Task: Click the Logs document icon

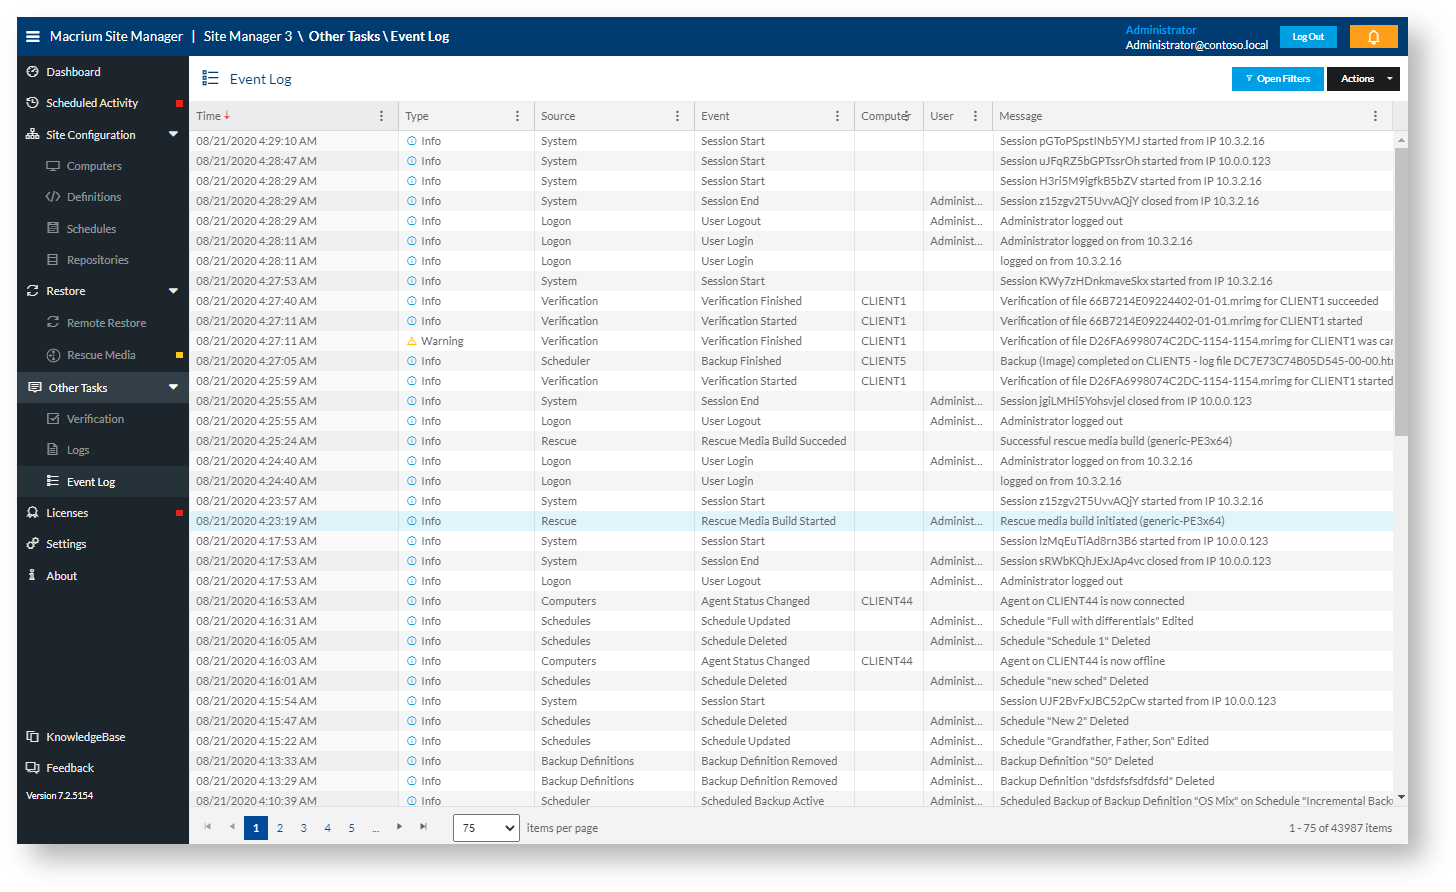Action: pyautogui.click(x=53, y=450)
